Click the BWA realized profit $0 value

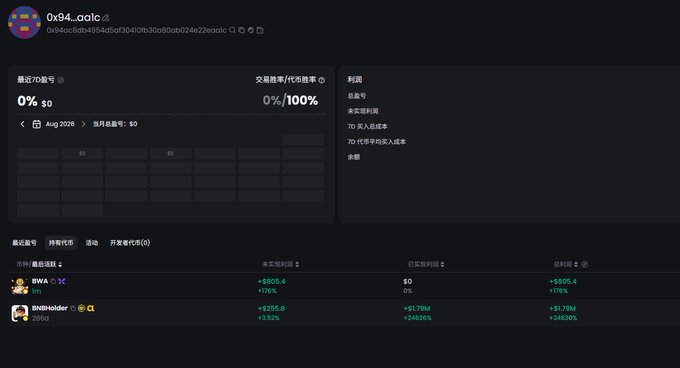point(407,281)
